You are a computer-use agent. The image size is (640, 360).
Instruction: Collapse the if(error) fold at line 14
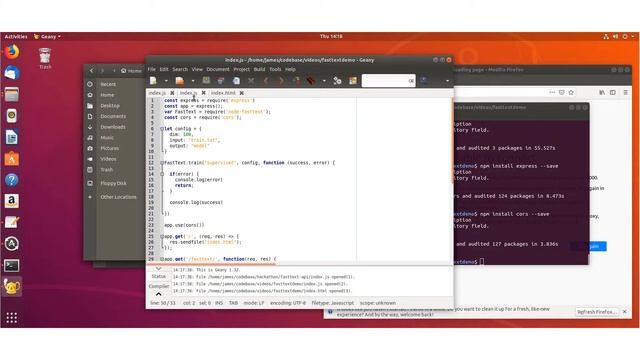(162, 174)
